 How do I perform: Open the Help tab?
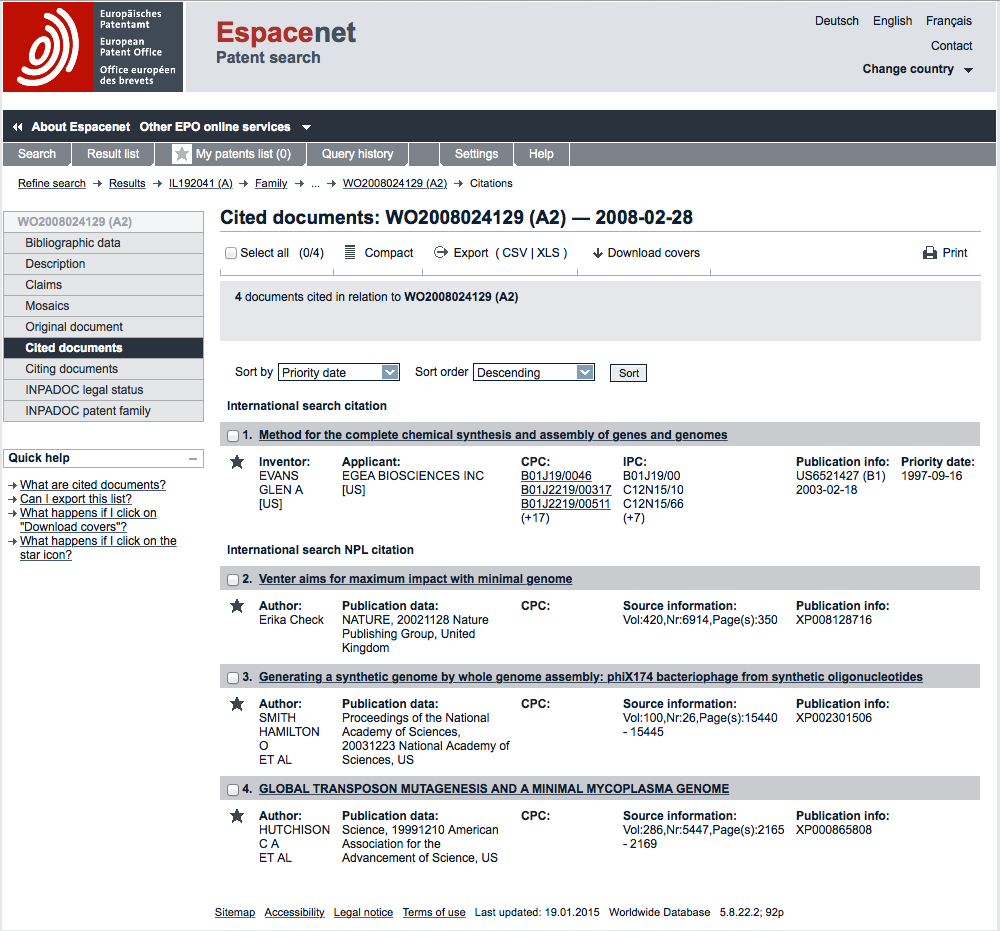coord(541,154)
